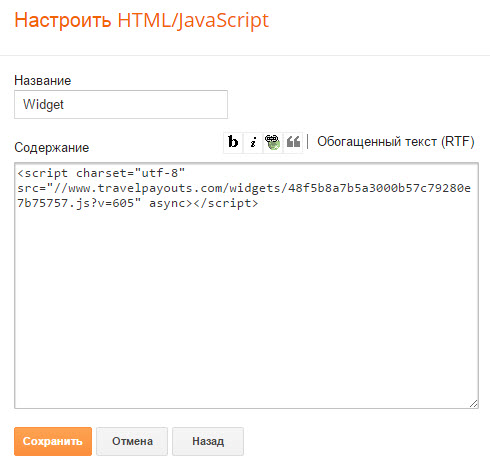Insert a hyperlink using the link icon
This screenshot has width=490, height=466.
click(273, 142)
